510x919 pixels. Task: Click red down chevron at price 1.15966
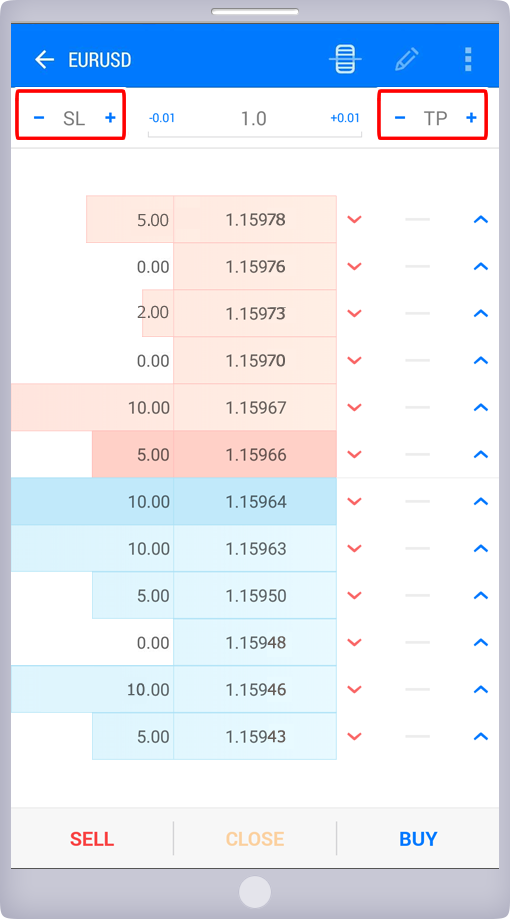point(355,454)
